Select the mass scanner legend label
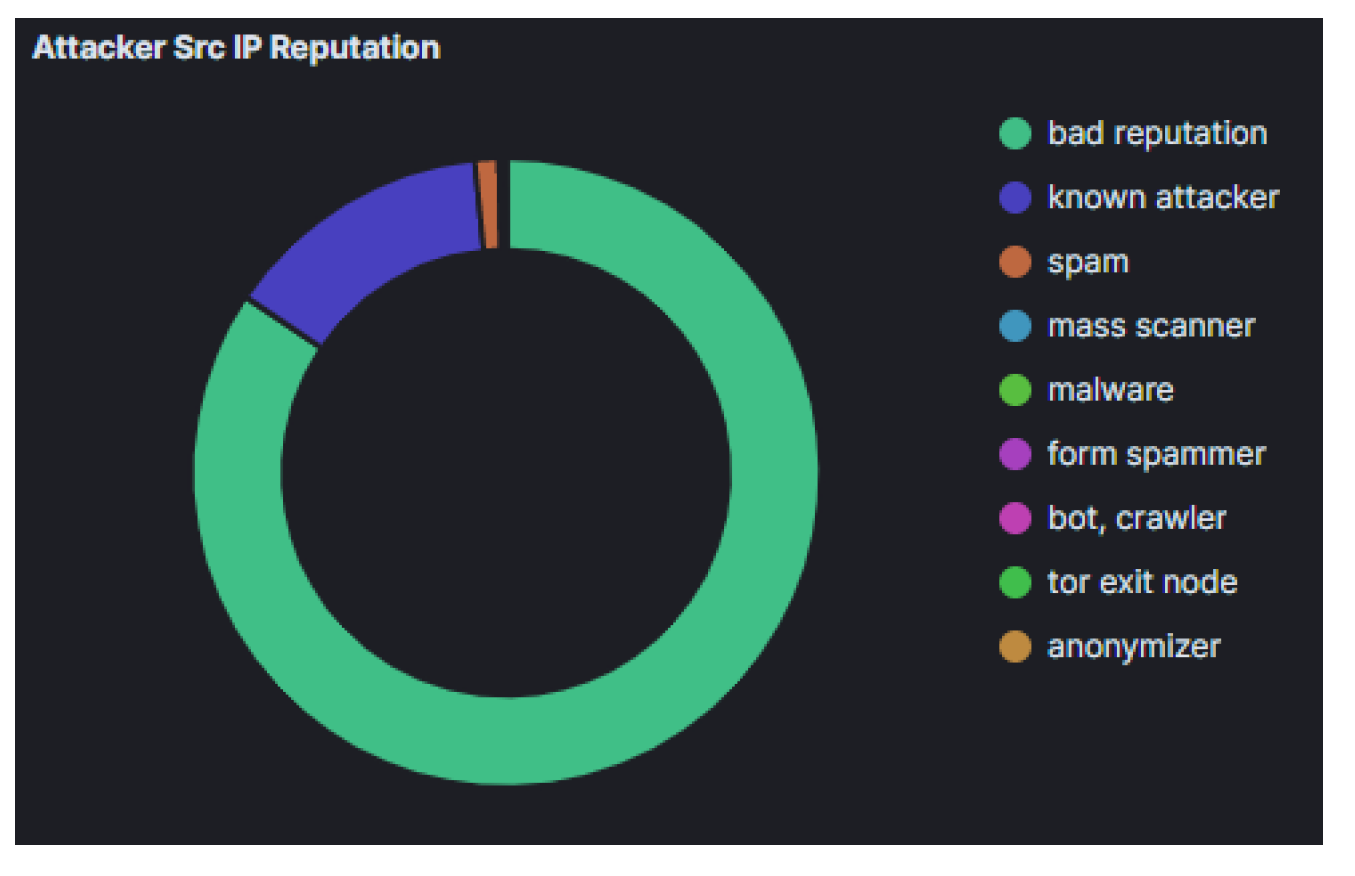The height and width of the screenshot is (876, 1355). (x=1151, y=325)
